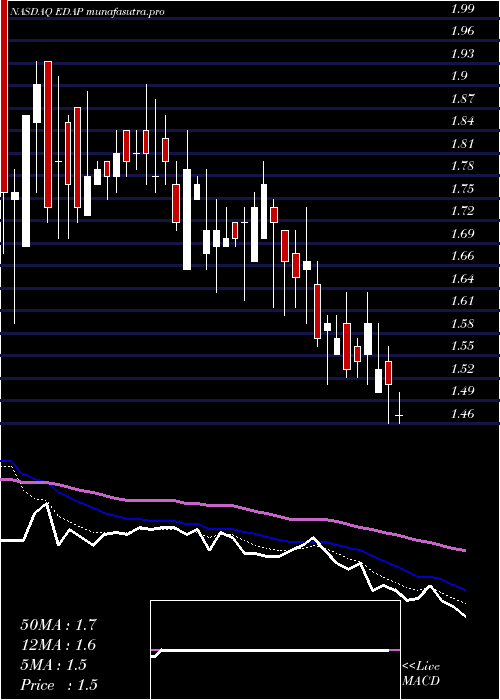This screenshot has height=700, width=500.
Task: Select the 1.72 price axis label
Action: tap(462, 211)
